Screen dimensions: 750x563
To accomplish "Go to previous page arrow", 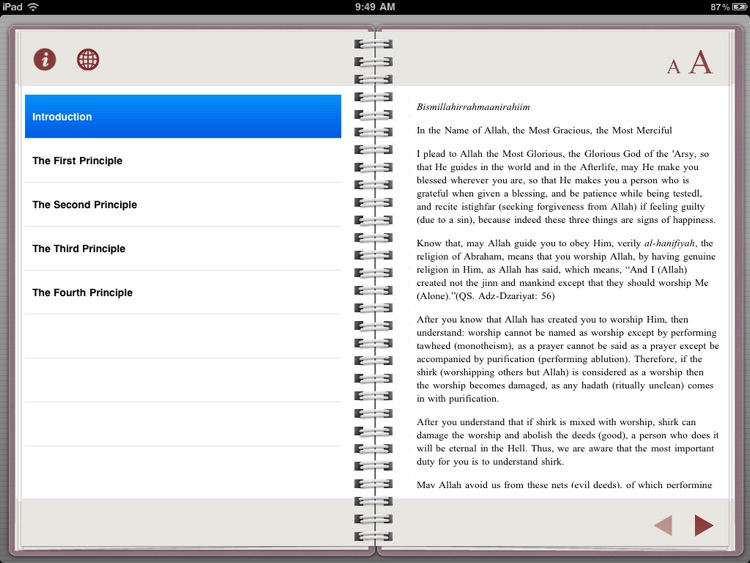I will [663, 525].
